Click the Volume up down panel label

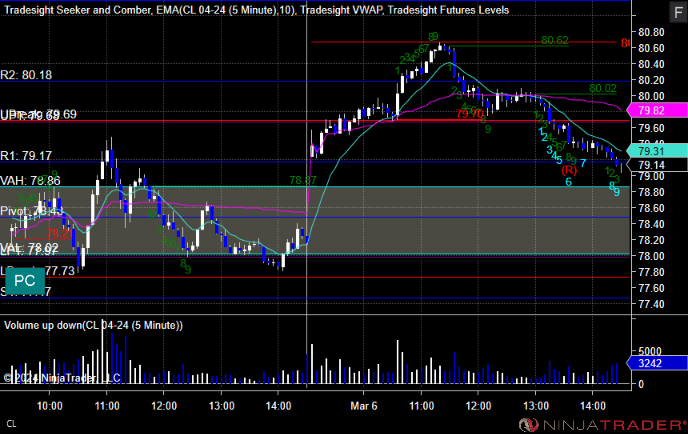pos(93,325)
